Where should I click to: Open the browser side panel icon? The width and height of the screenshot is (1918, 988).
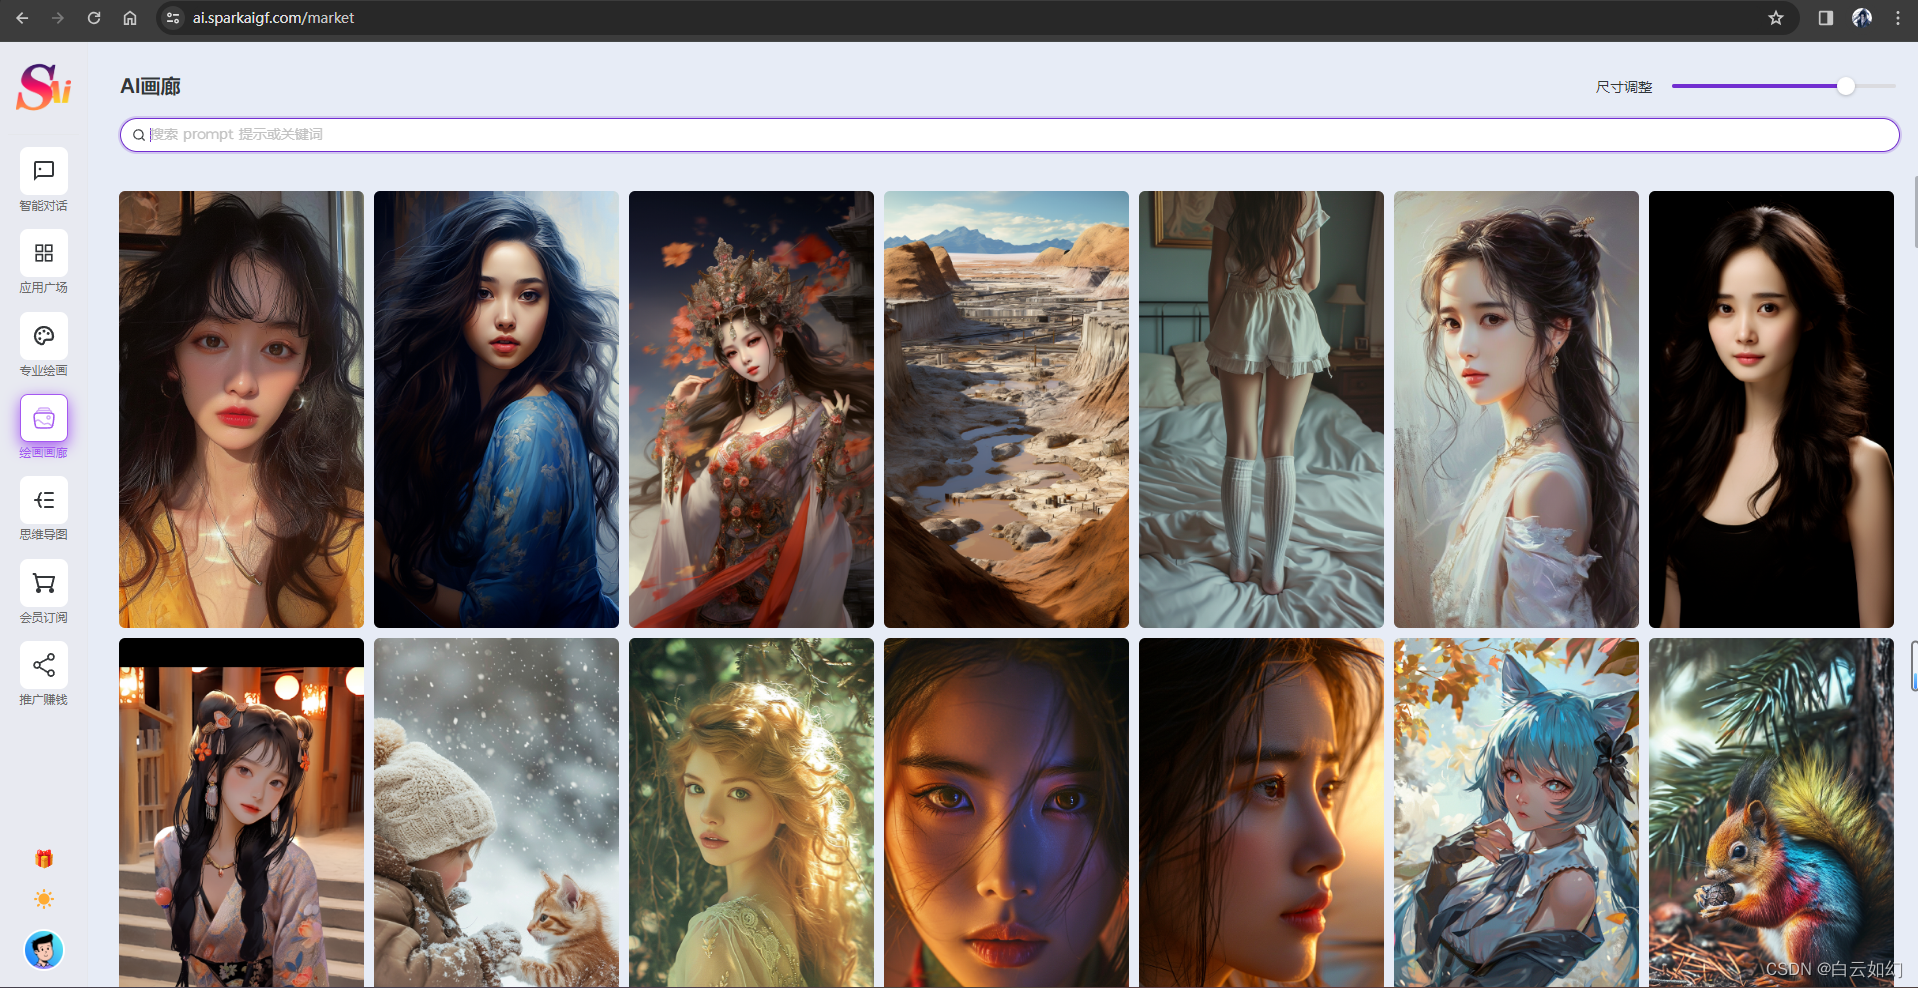click(1826, 18)
